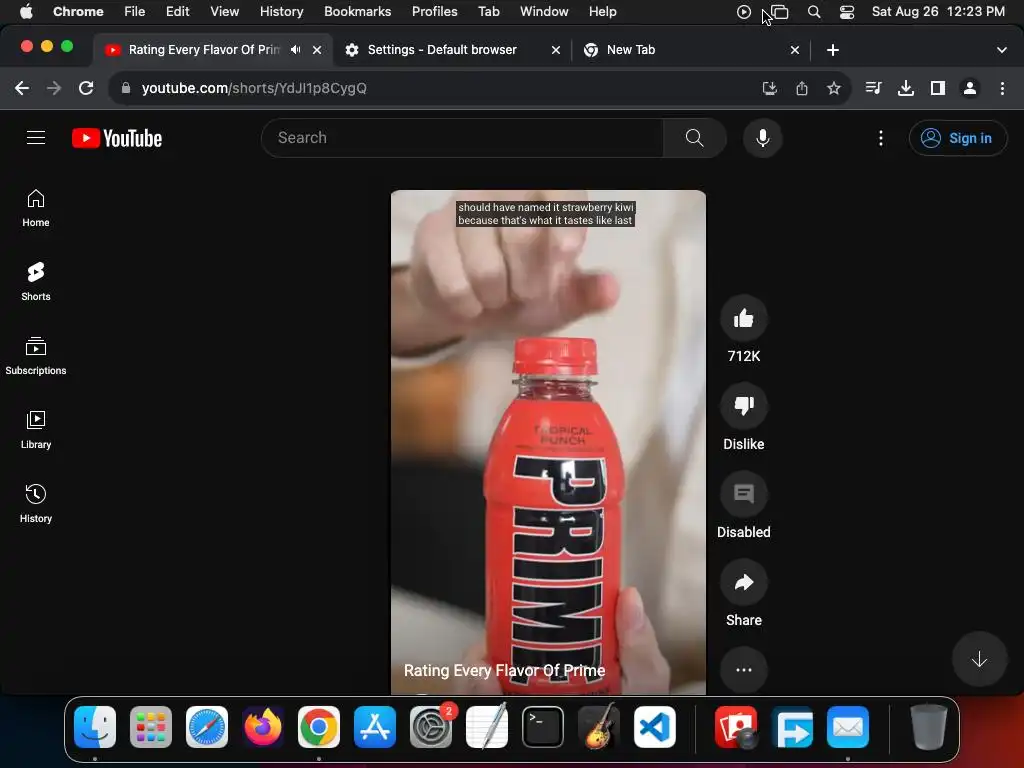Open Library in the sidebar
This screenshot has width=1024, height=768.
tap(36, 430)
